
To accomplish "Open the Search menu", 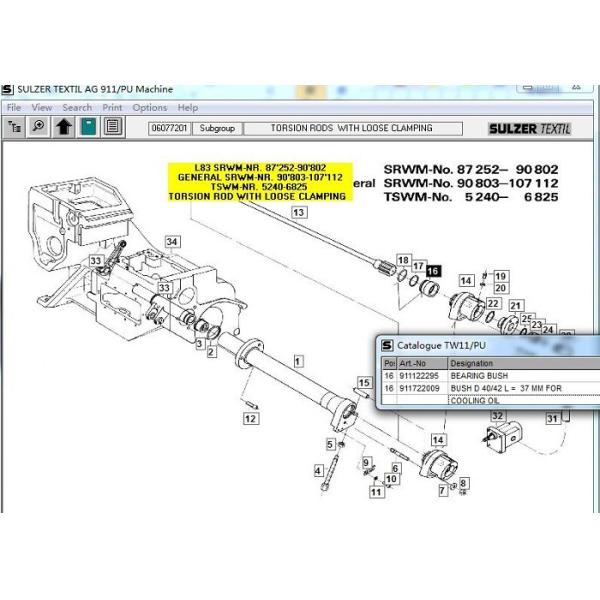I will pos(77,107).
